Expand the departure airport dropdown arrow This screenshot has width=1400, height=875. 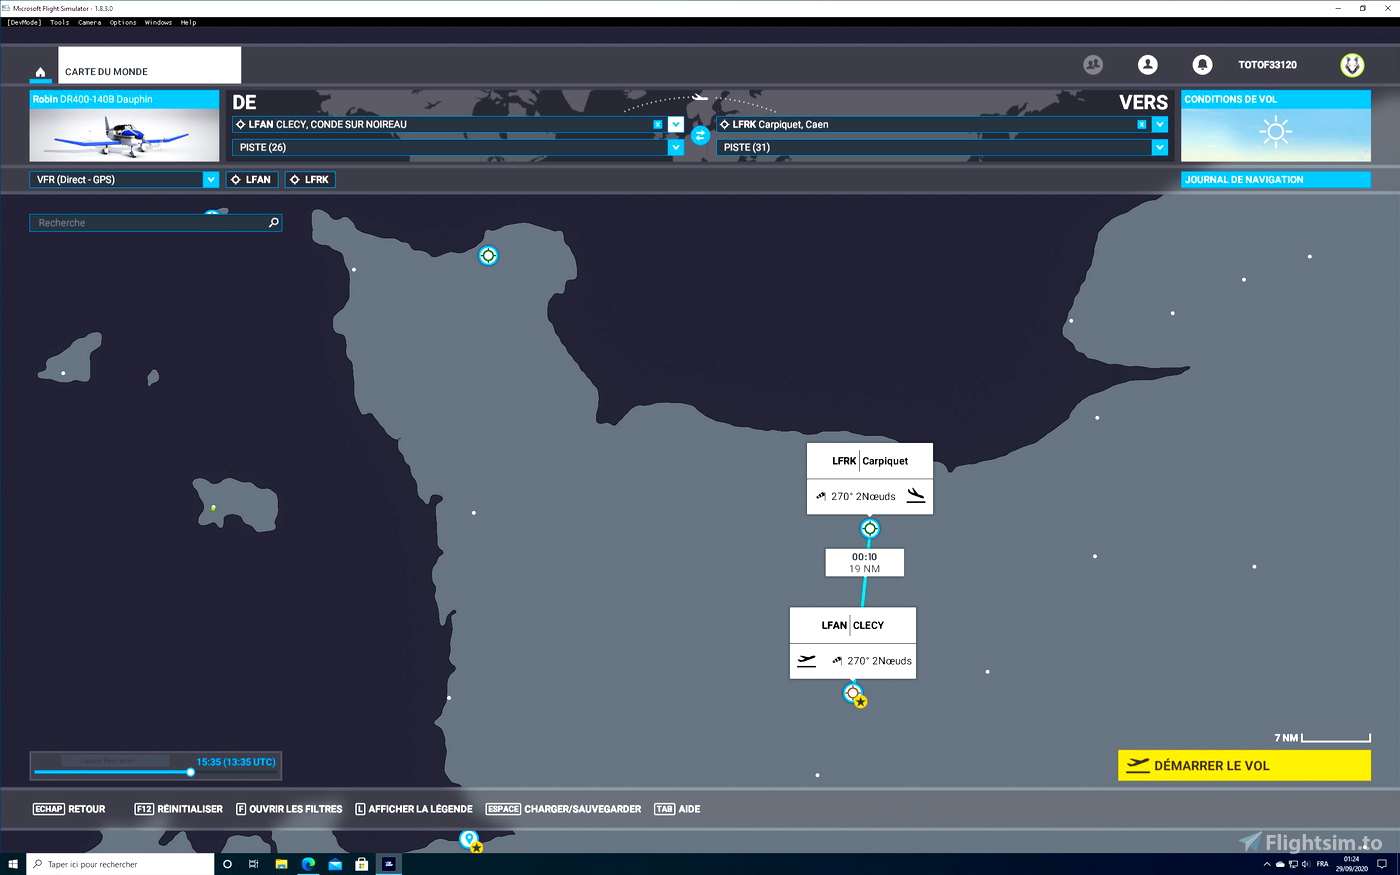click(676, 125)
